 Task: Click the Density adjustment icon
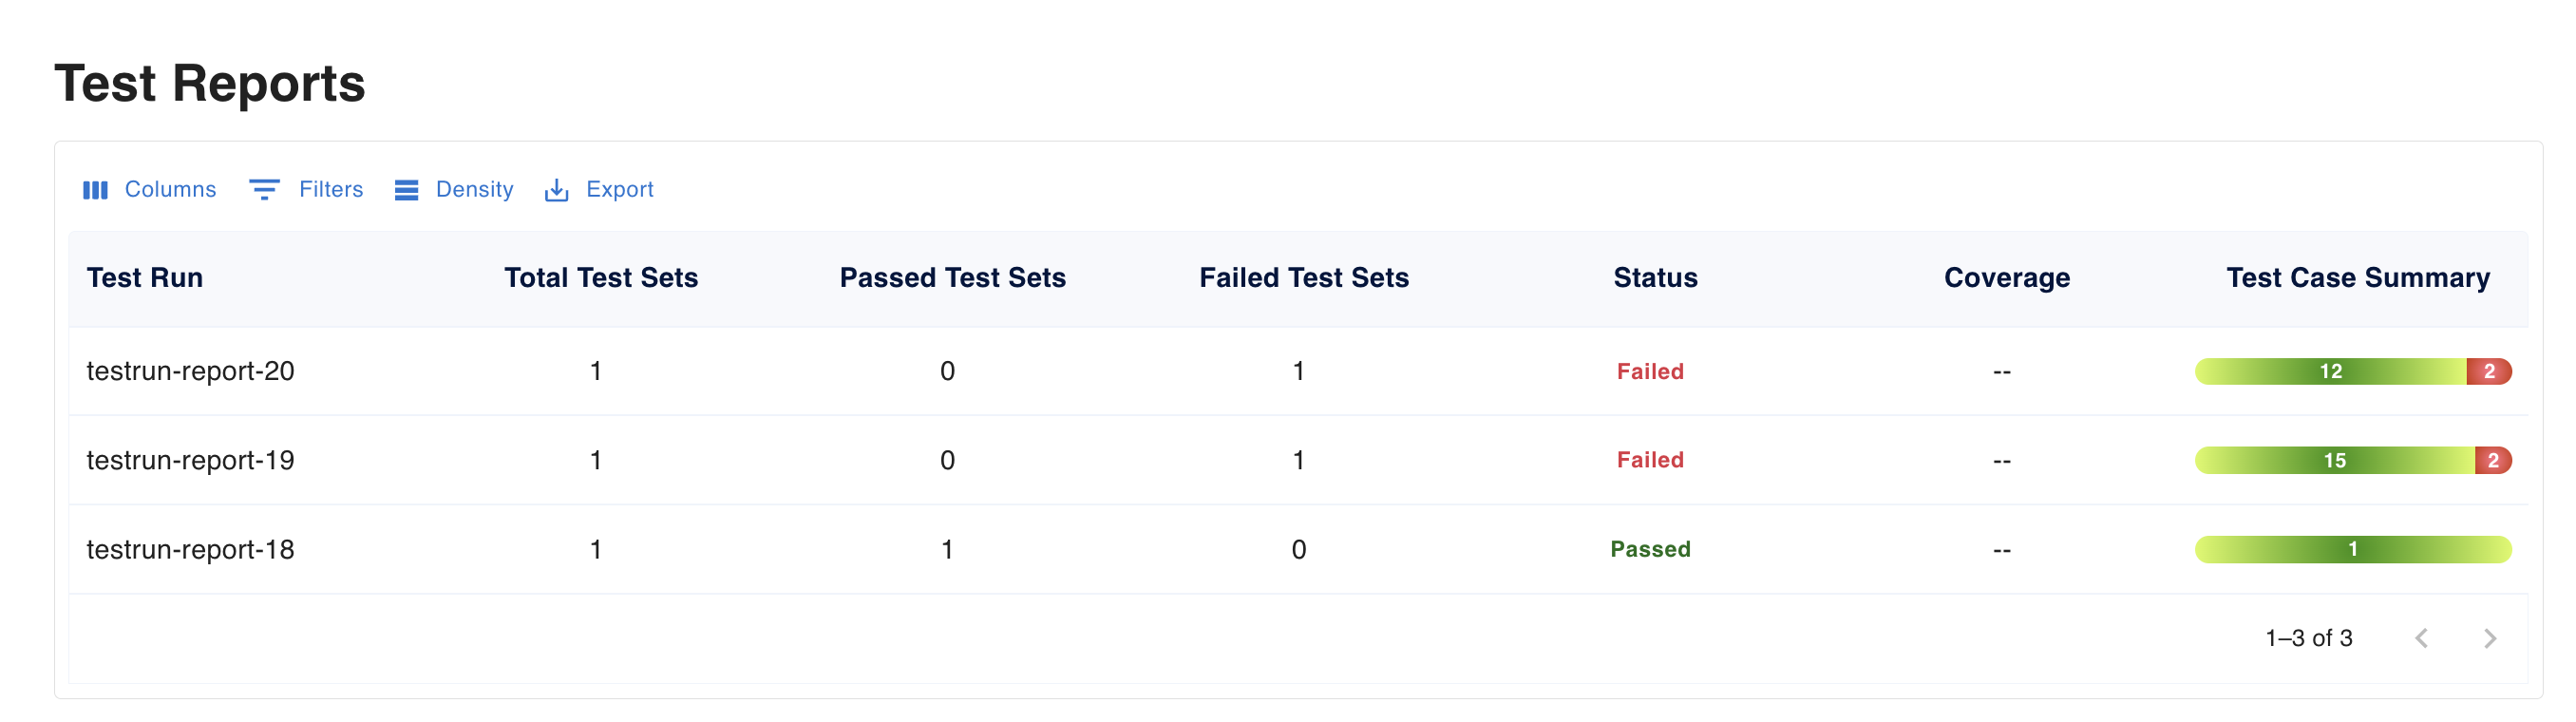tap(407, 189)
